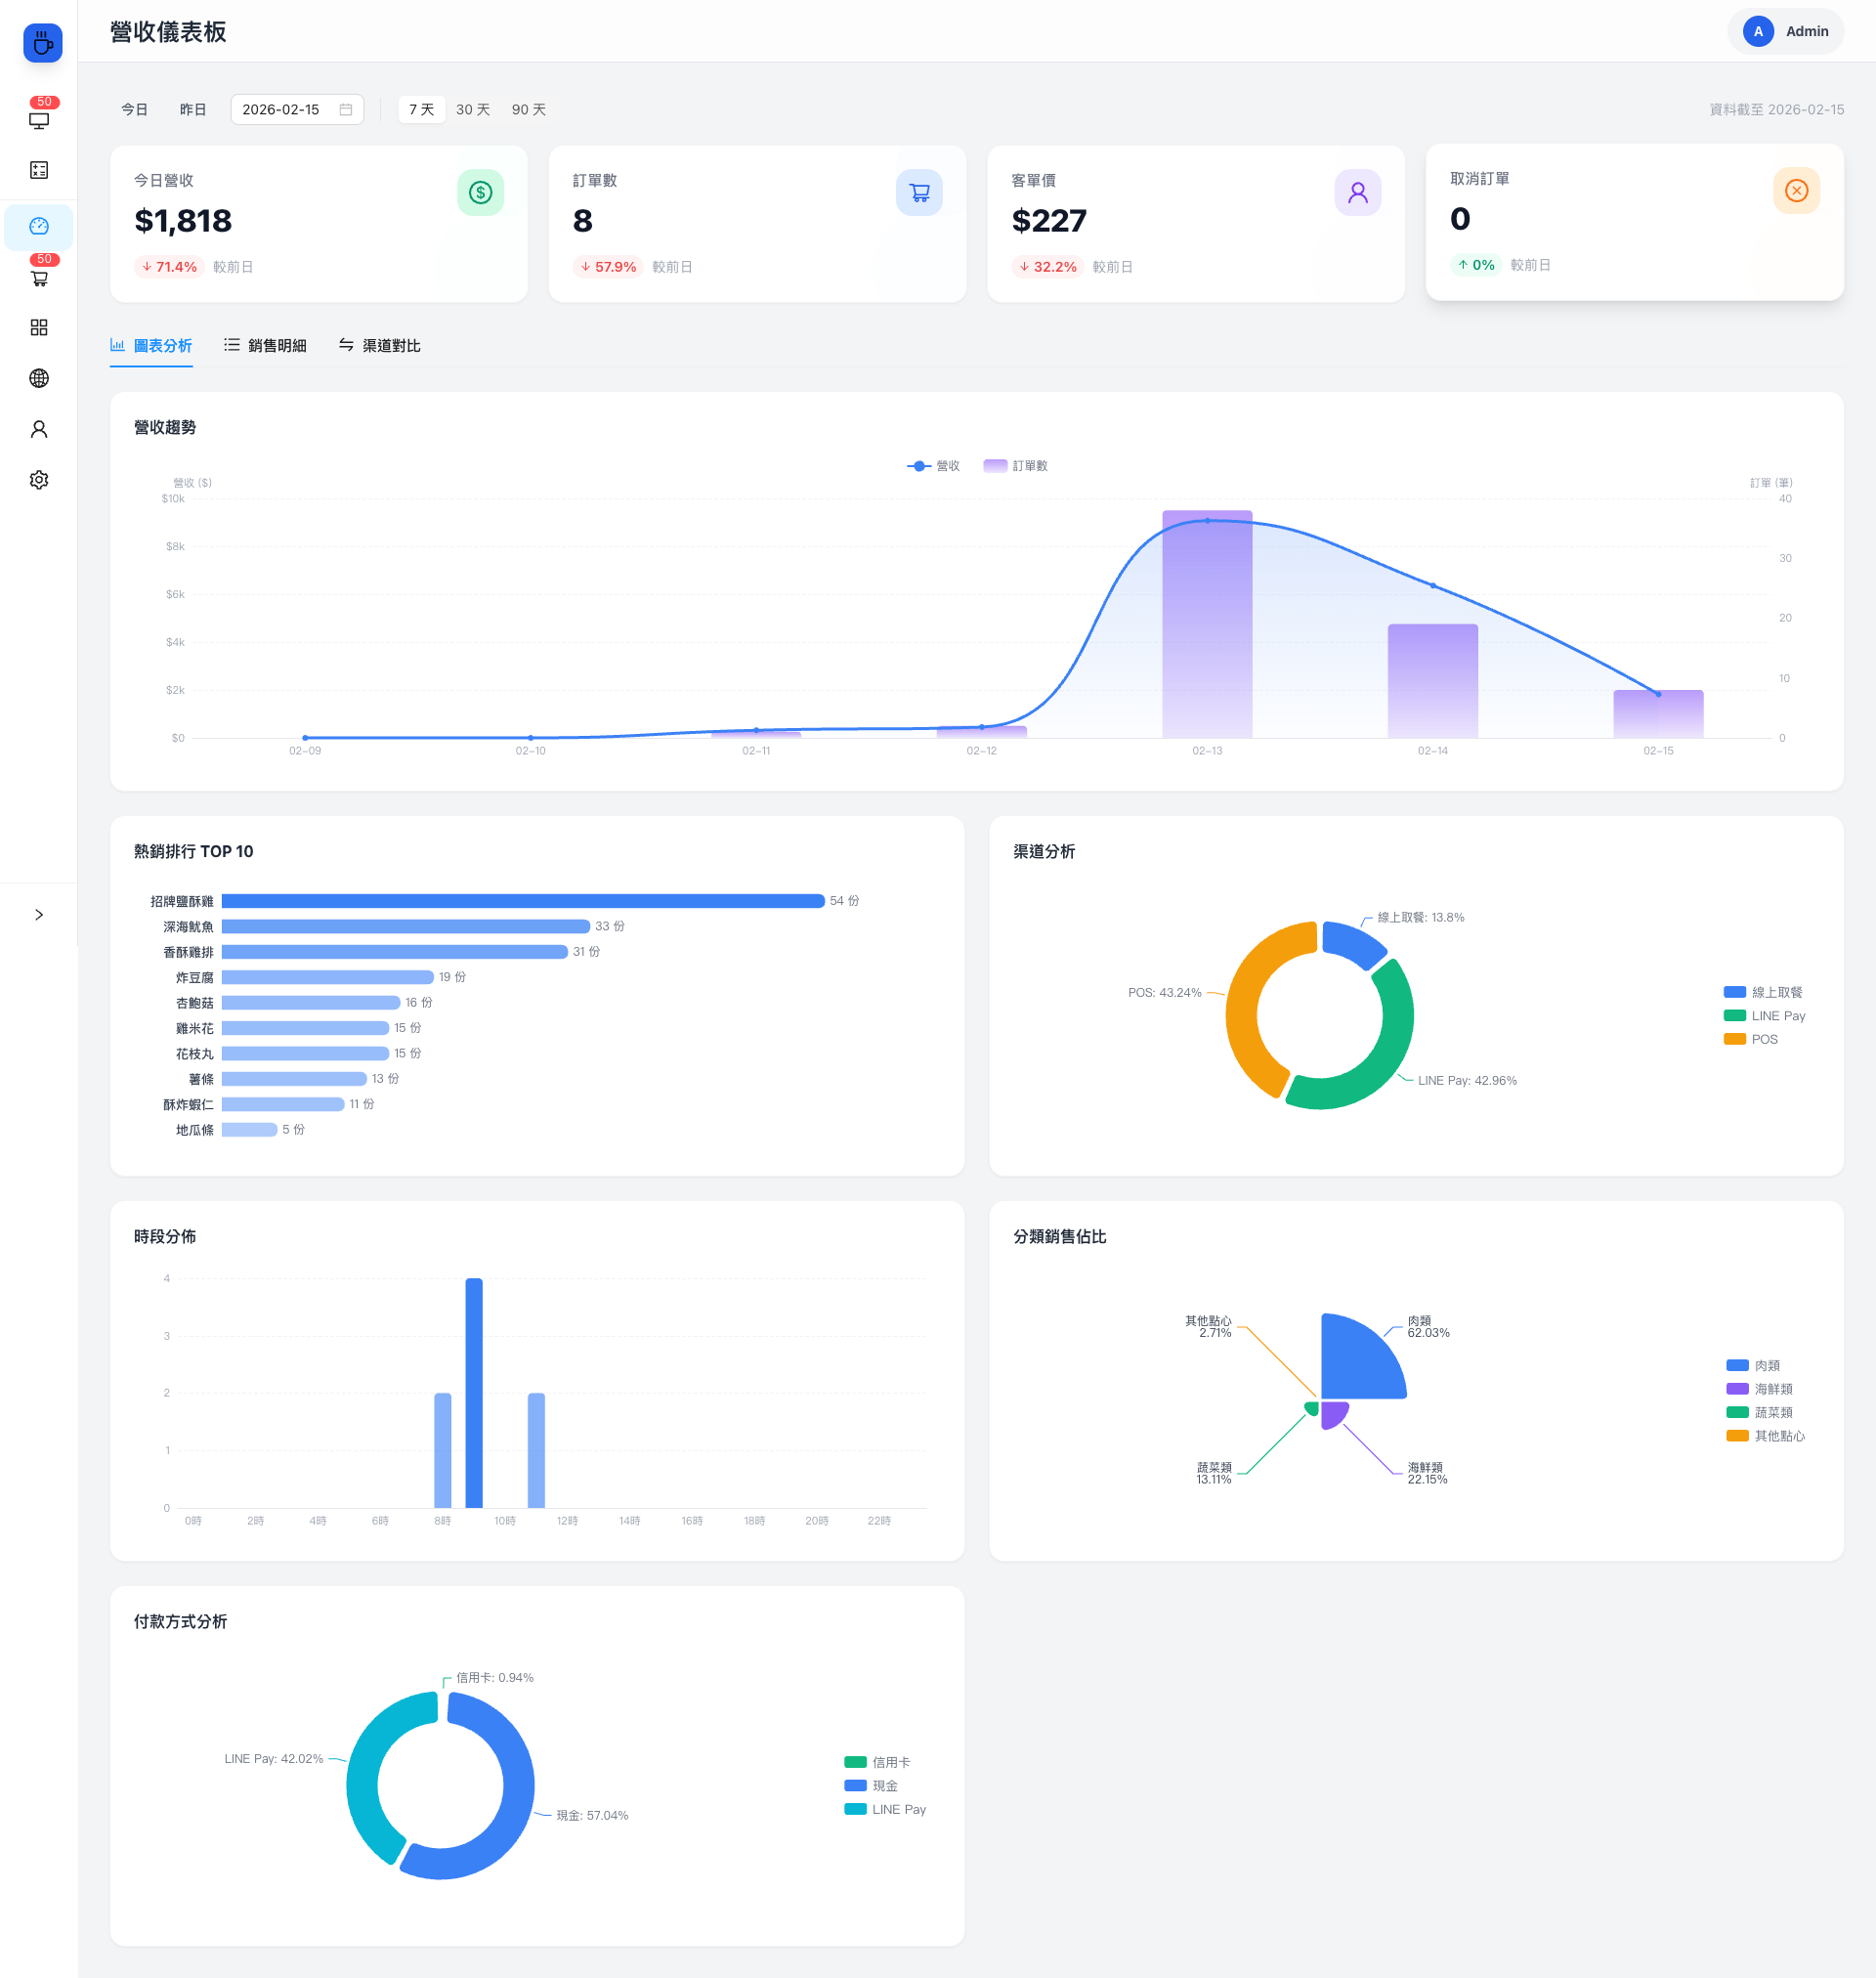Open the gear settings sidebar icon
The width and height of the screenshot is (1876, 1978).
tap(39, 480)
